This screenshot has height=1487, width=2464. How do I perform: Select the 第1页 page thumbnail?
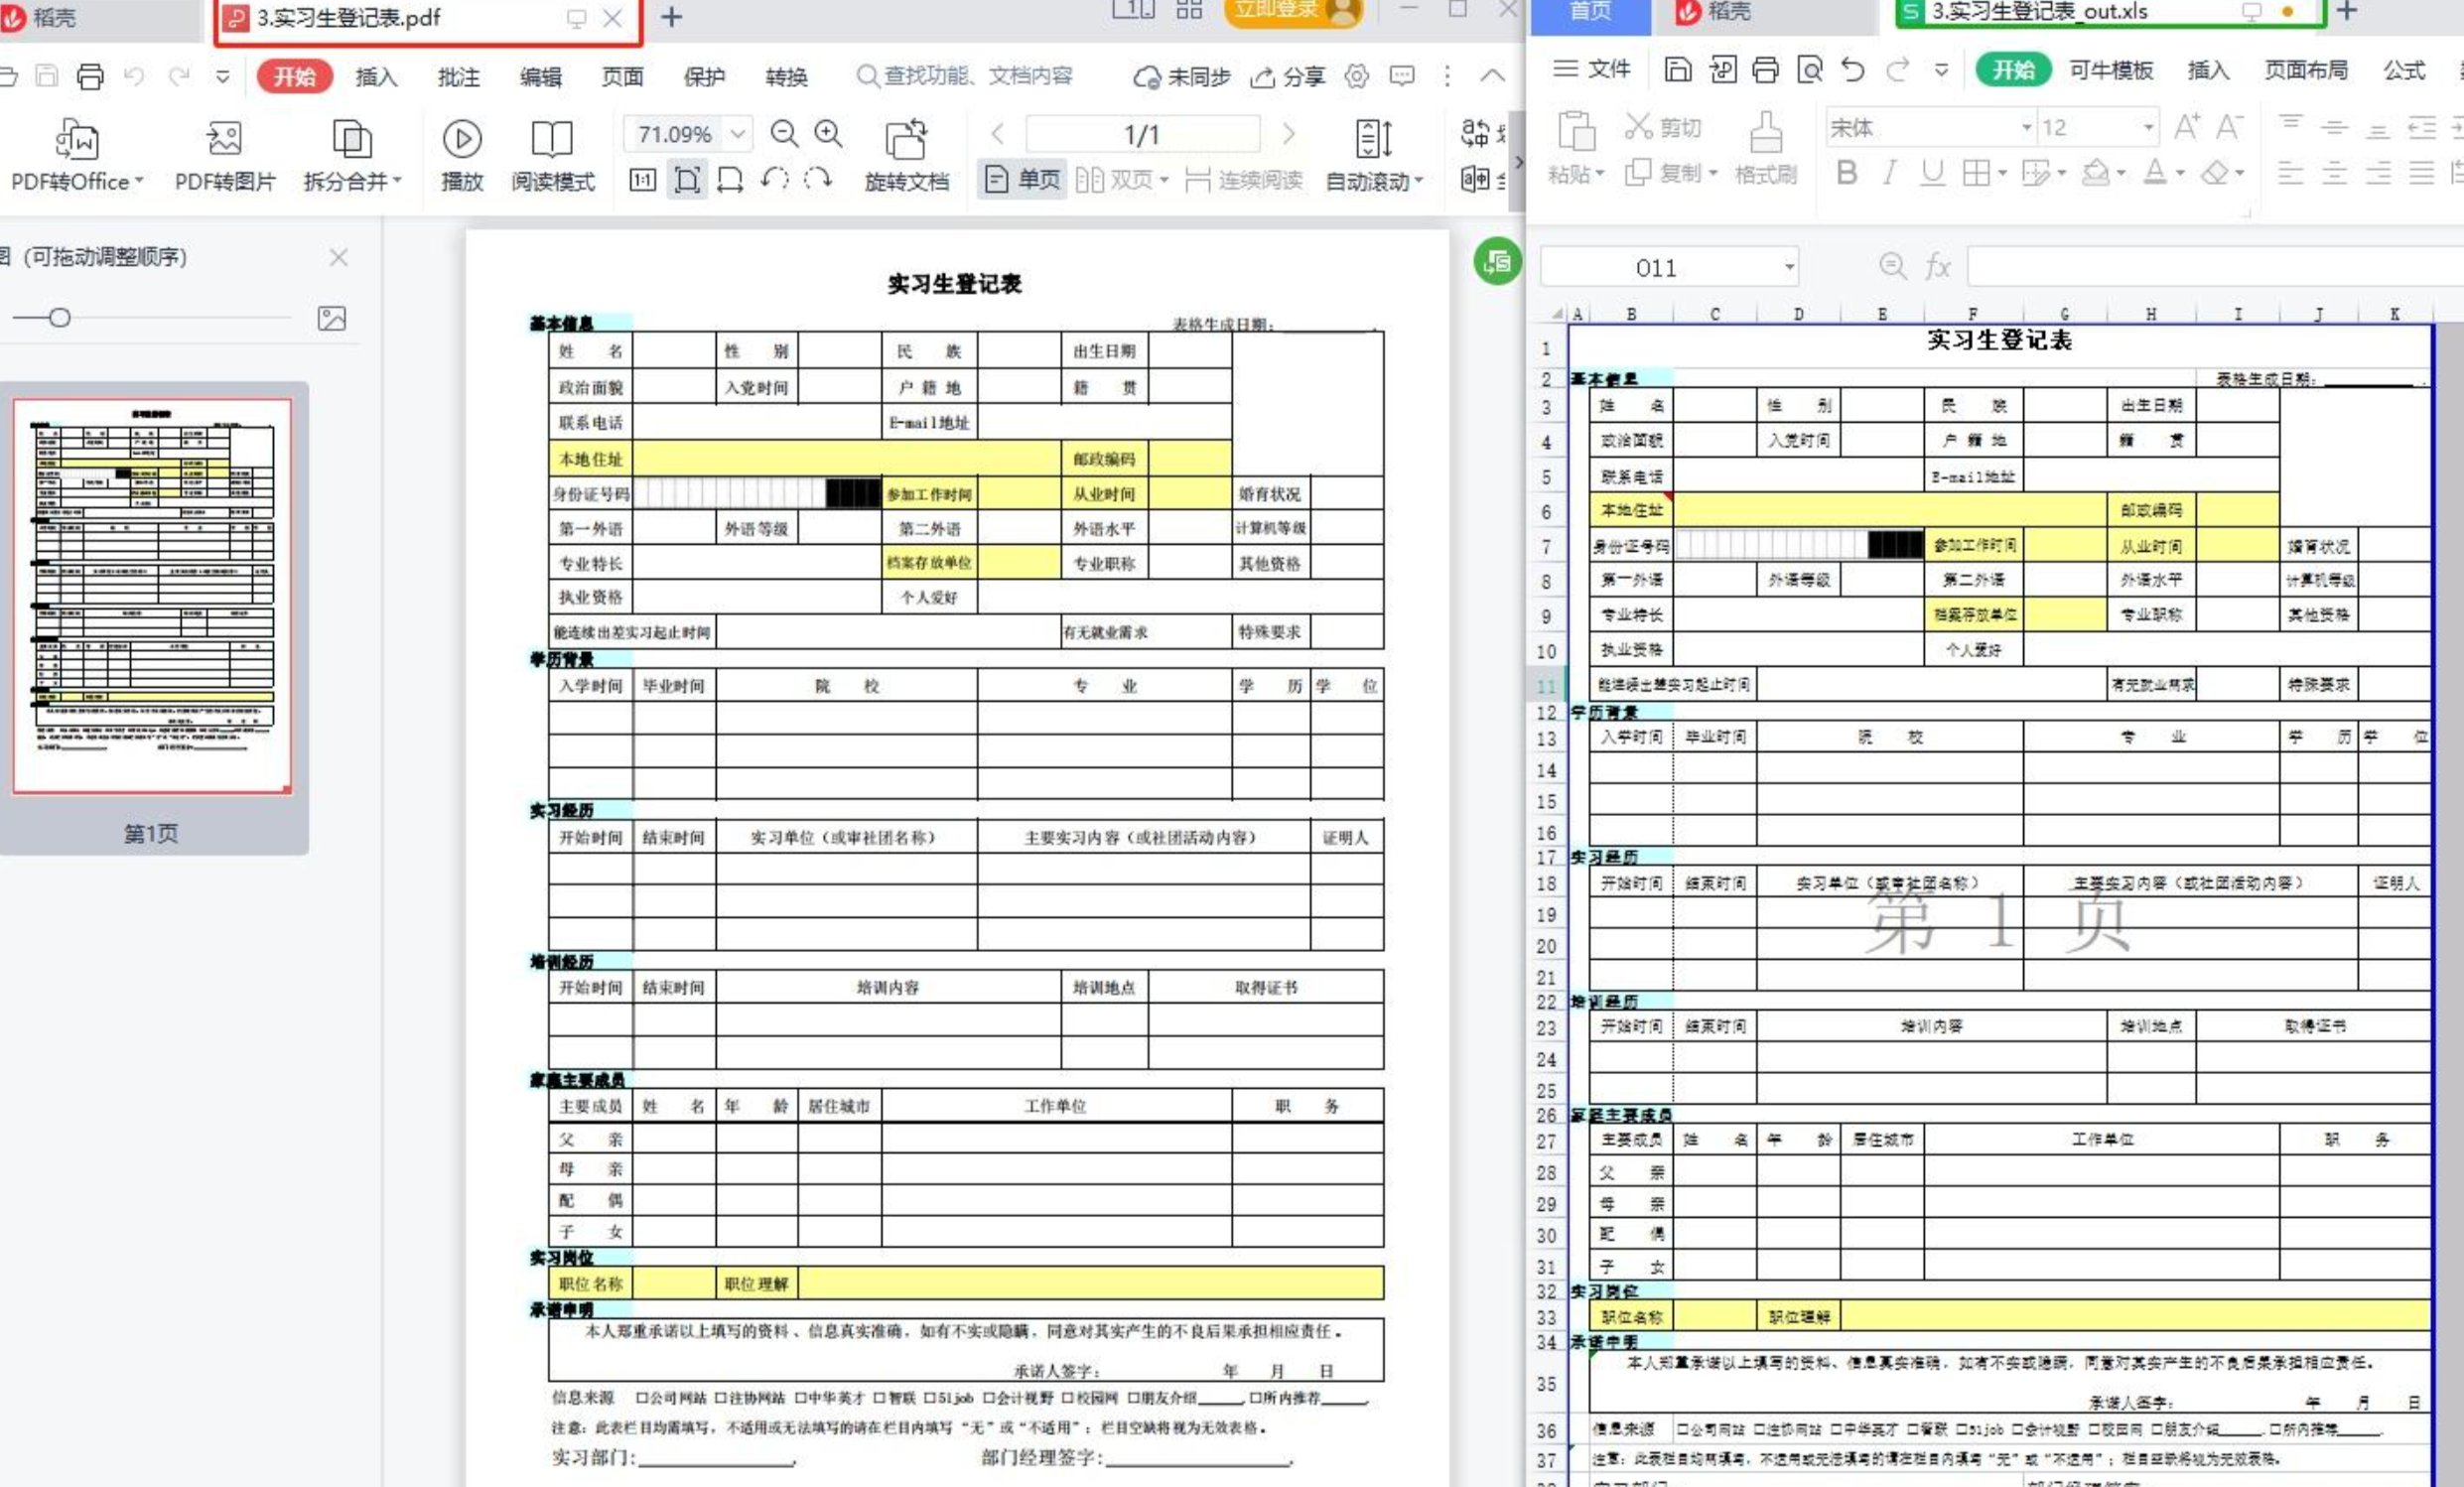(152, 596)
